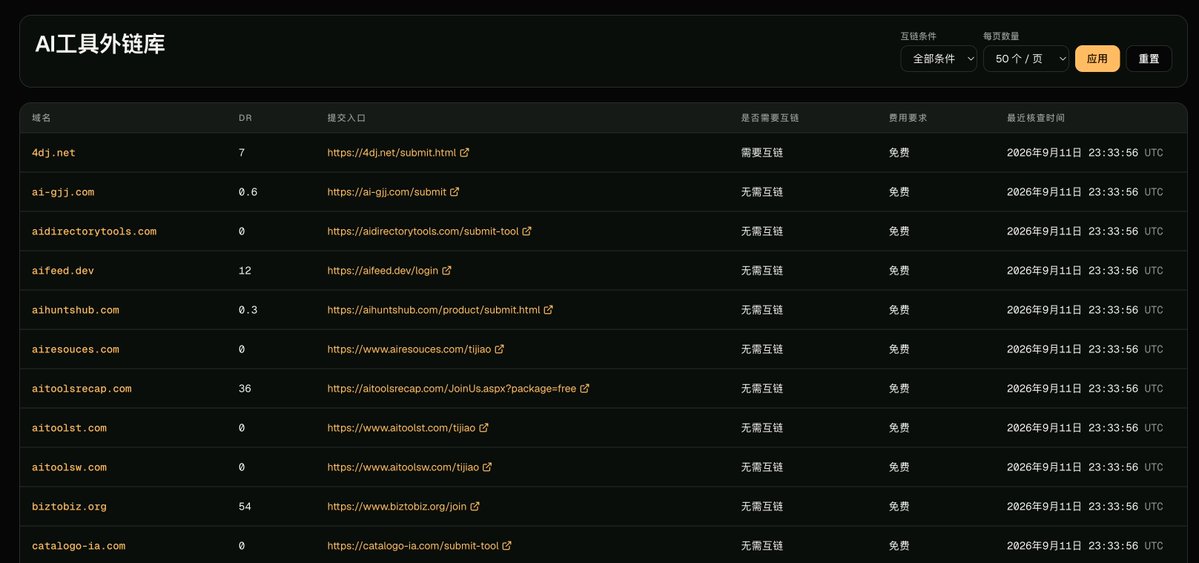Screen dimensions: 1199x563
Task: Click the DR column header
Action: tap(245, 119)
